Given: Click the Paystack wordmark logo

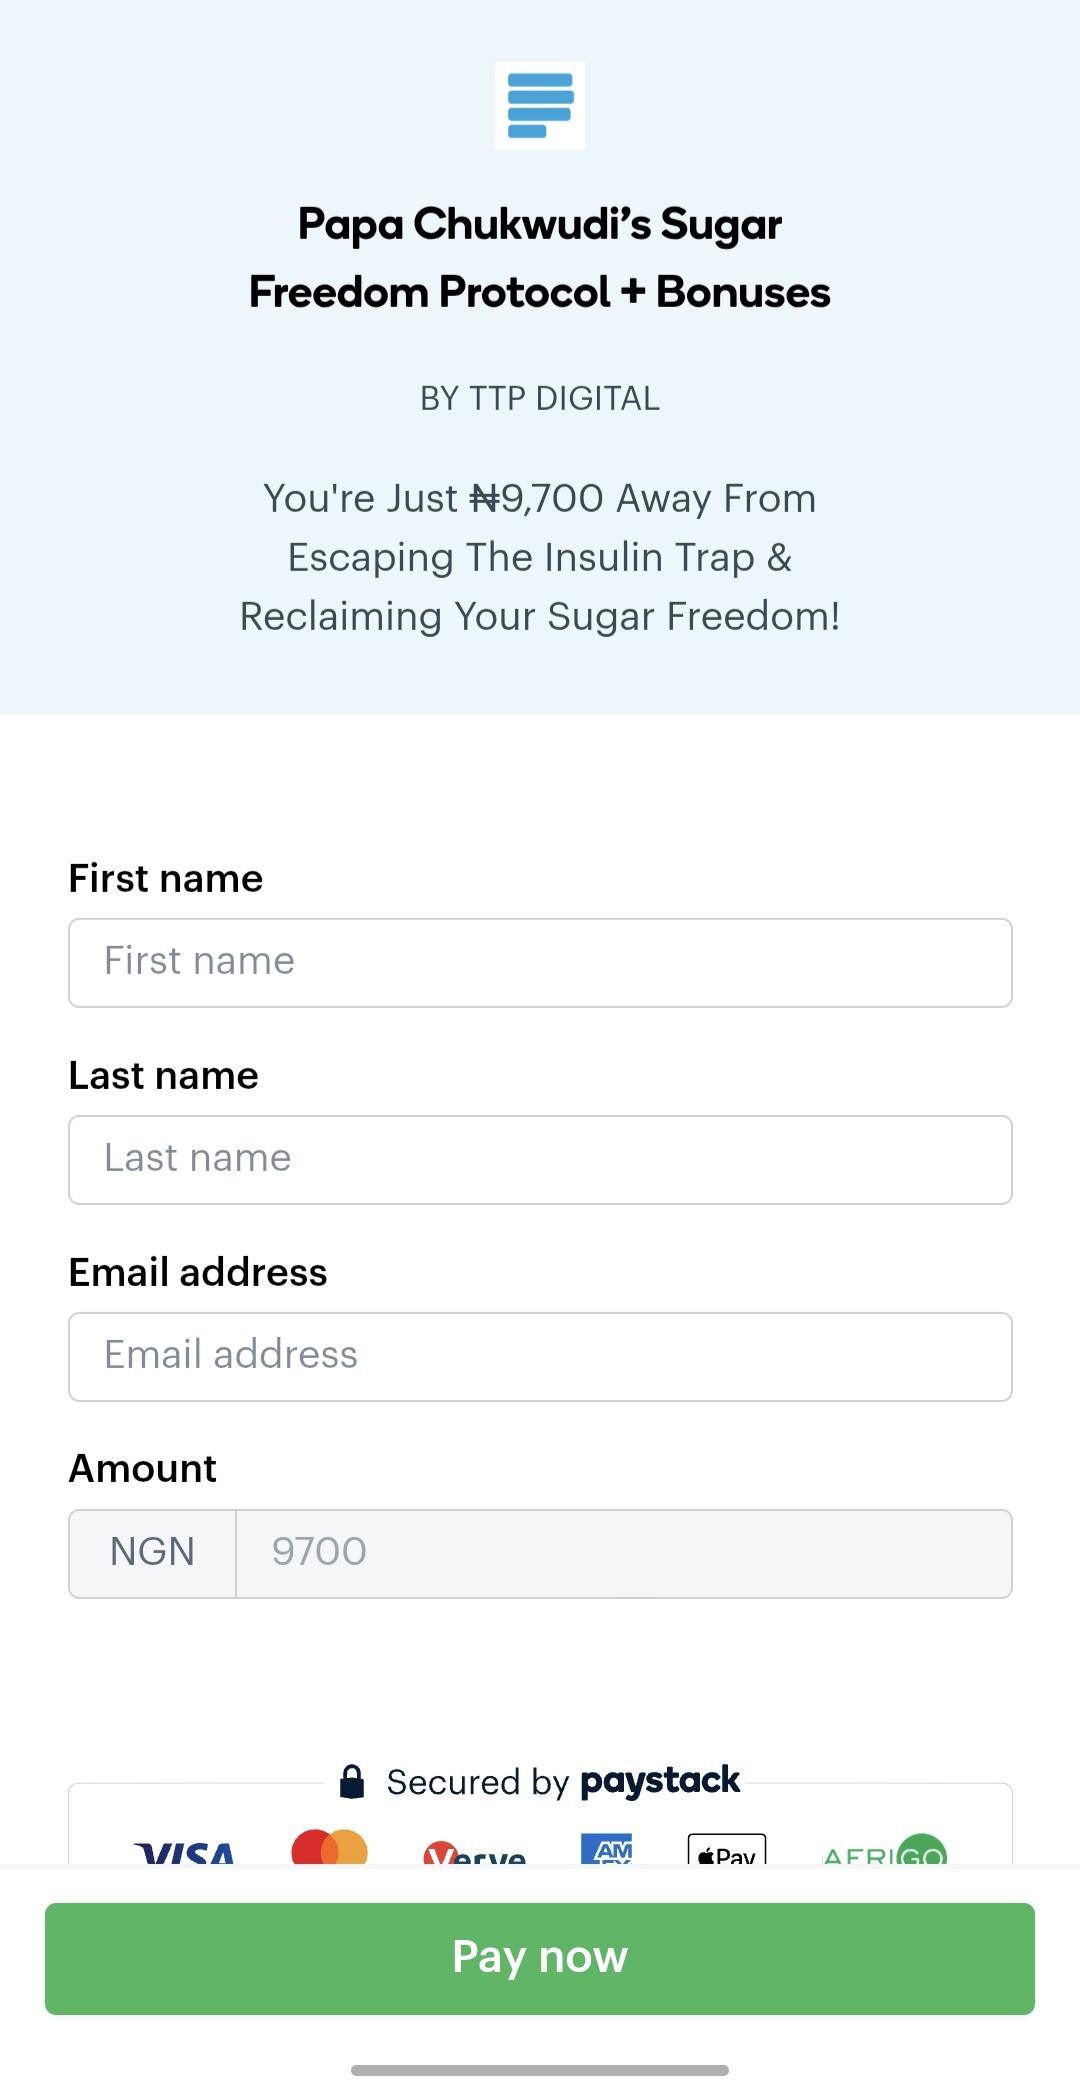Looking at the screenshot, I should (x=660, y=1782).
